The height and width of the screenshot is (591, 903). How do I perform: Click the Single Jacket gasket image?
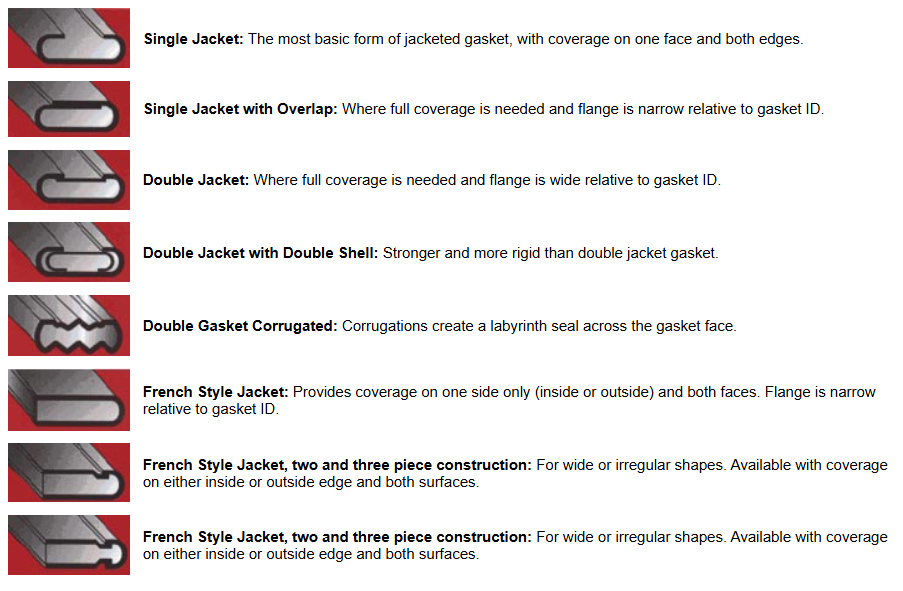(x=68, y=38)
